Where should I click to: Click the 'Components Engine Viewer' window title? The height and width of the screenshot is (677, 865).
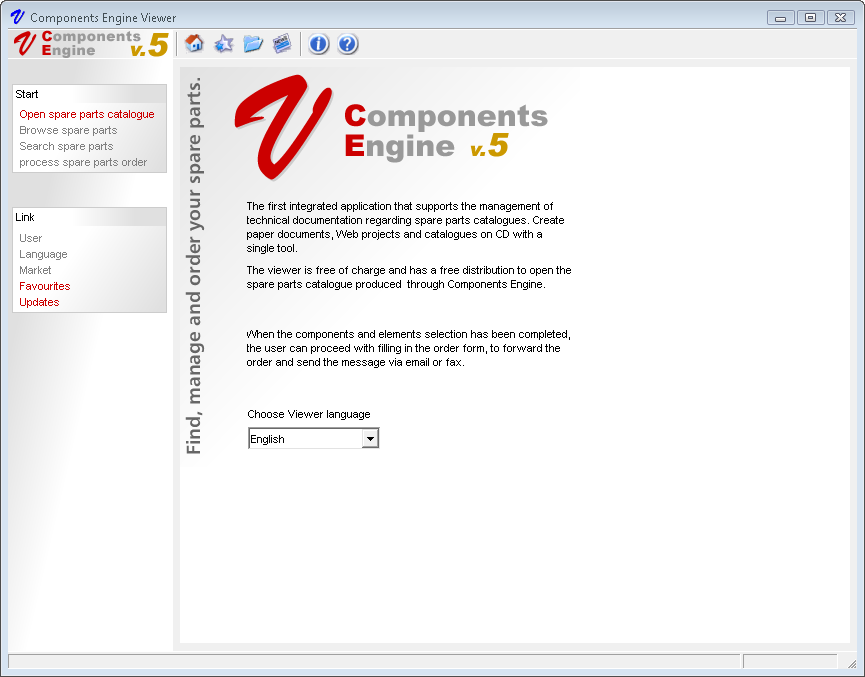[x=103, y=18]
